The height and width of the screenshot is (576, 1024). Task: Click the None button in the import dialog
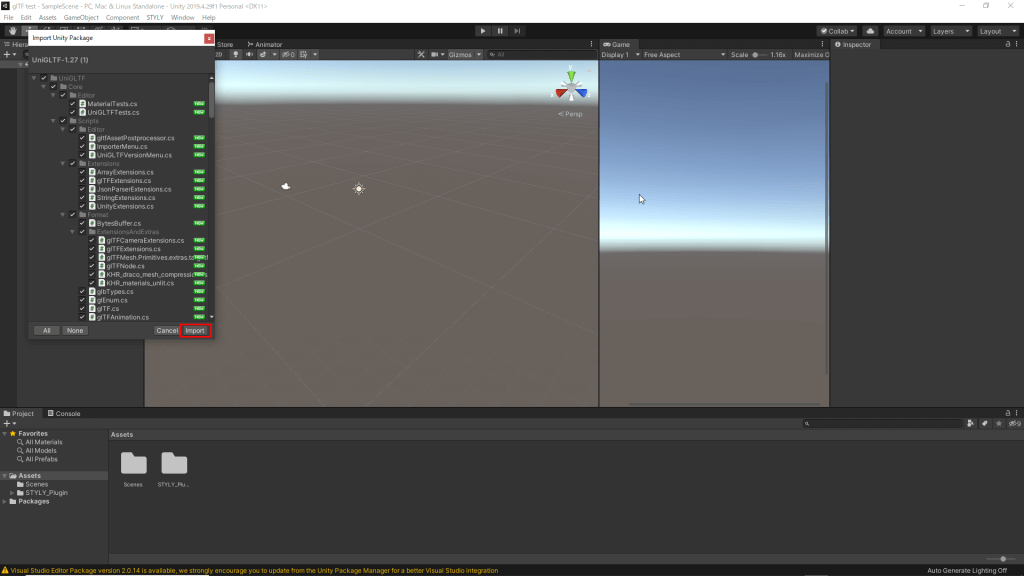74,330
